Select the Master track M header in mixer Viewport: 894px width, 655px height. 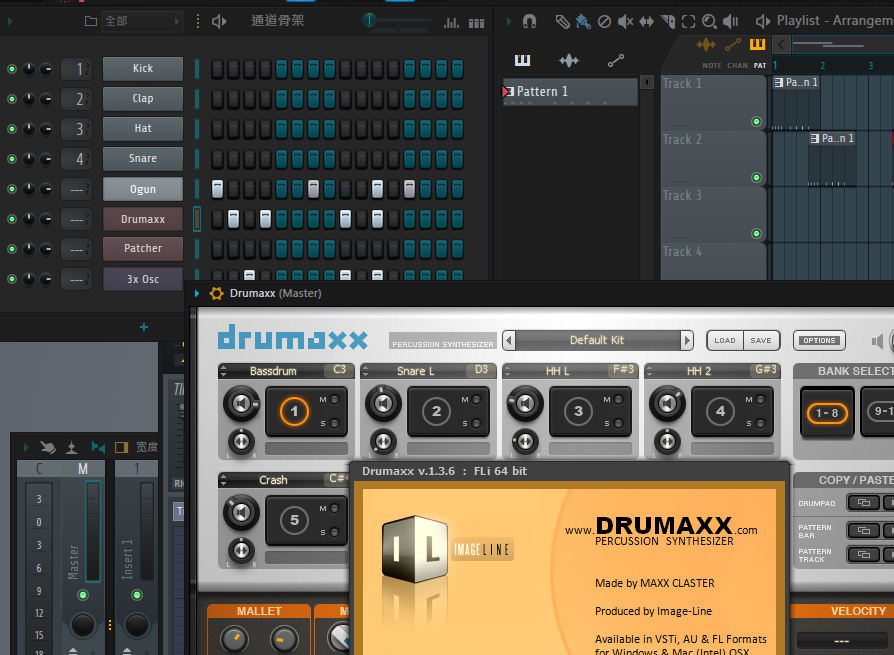click(x=83, y=469)
